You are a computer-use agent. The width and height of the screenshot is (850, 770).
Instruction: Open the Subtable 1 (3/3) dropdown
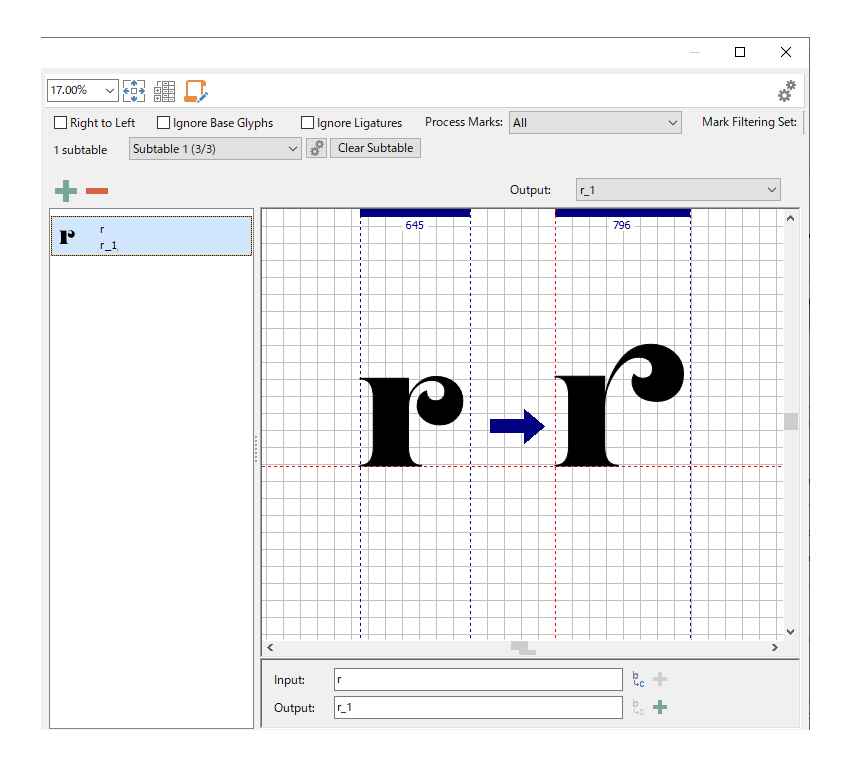215,148
